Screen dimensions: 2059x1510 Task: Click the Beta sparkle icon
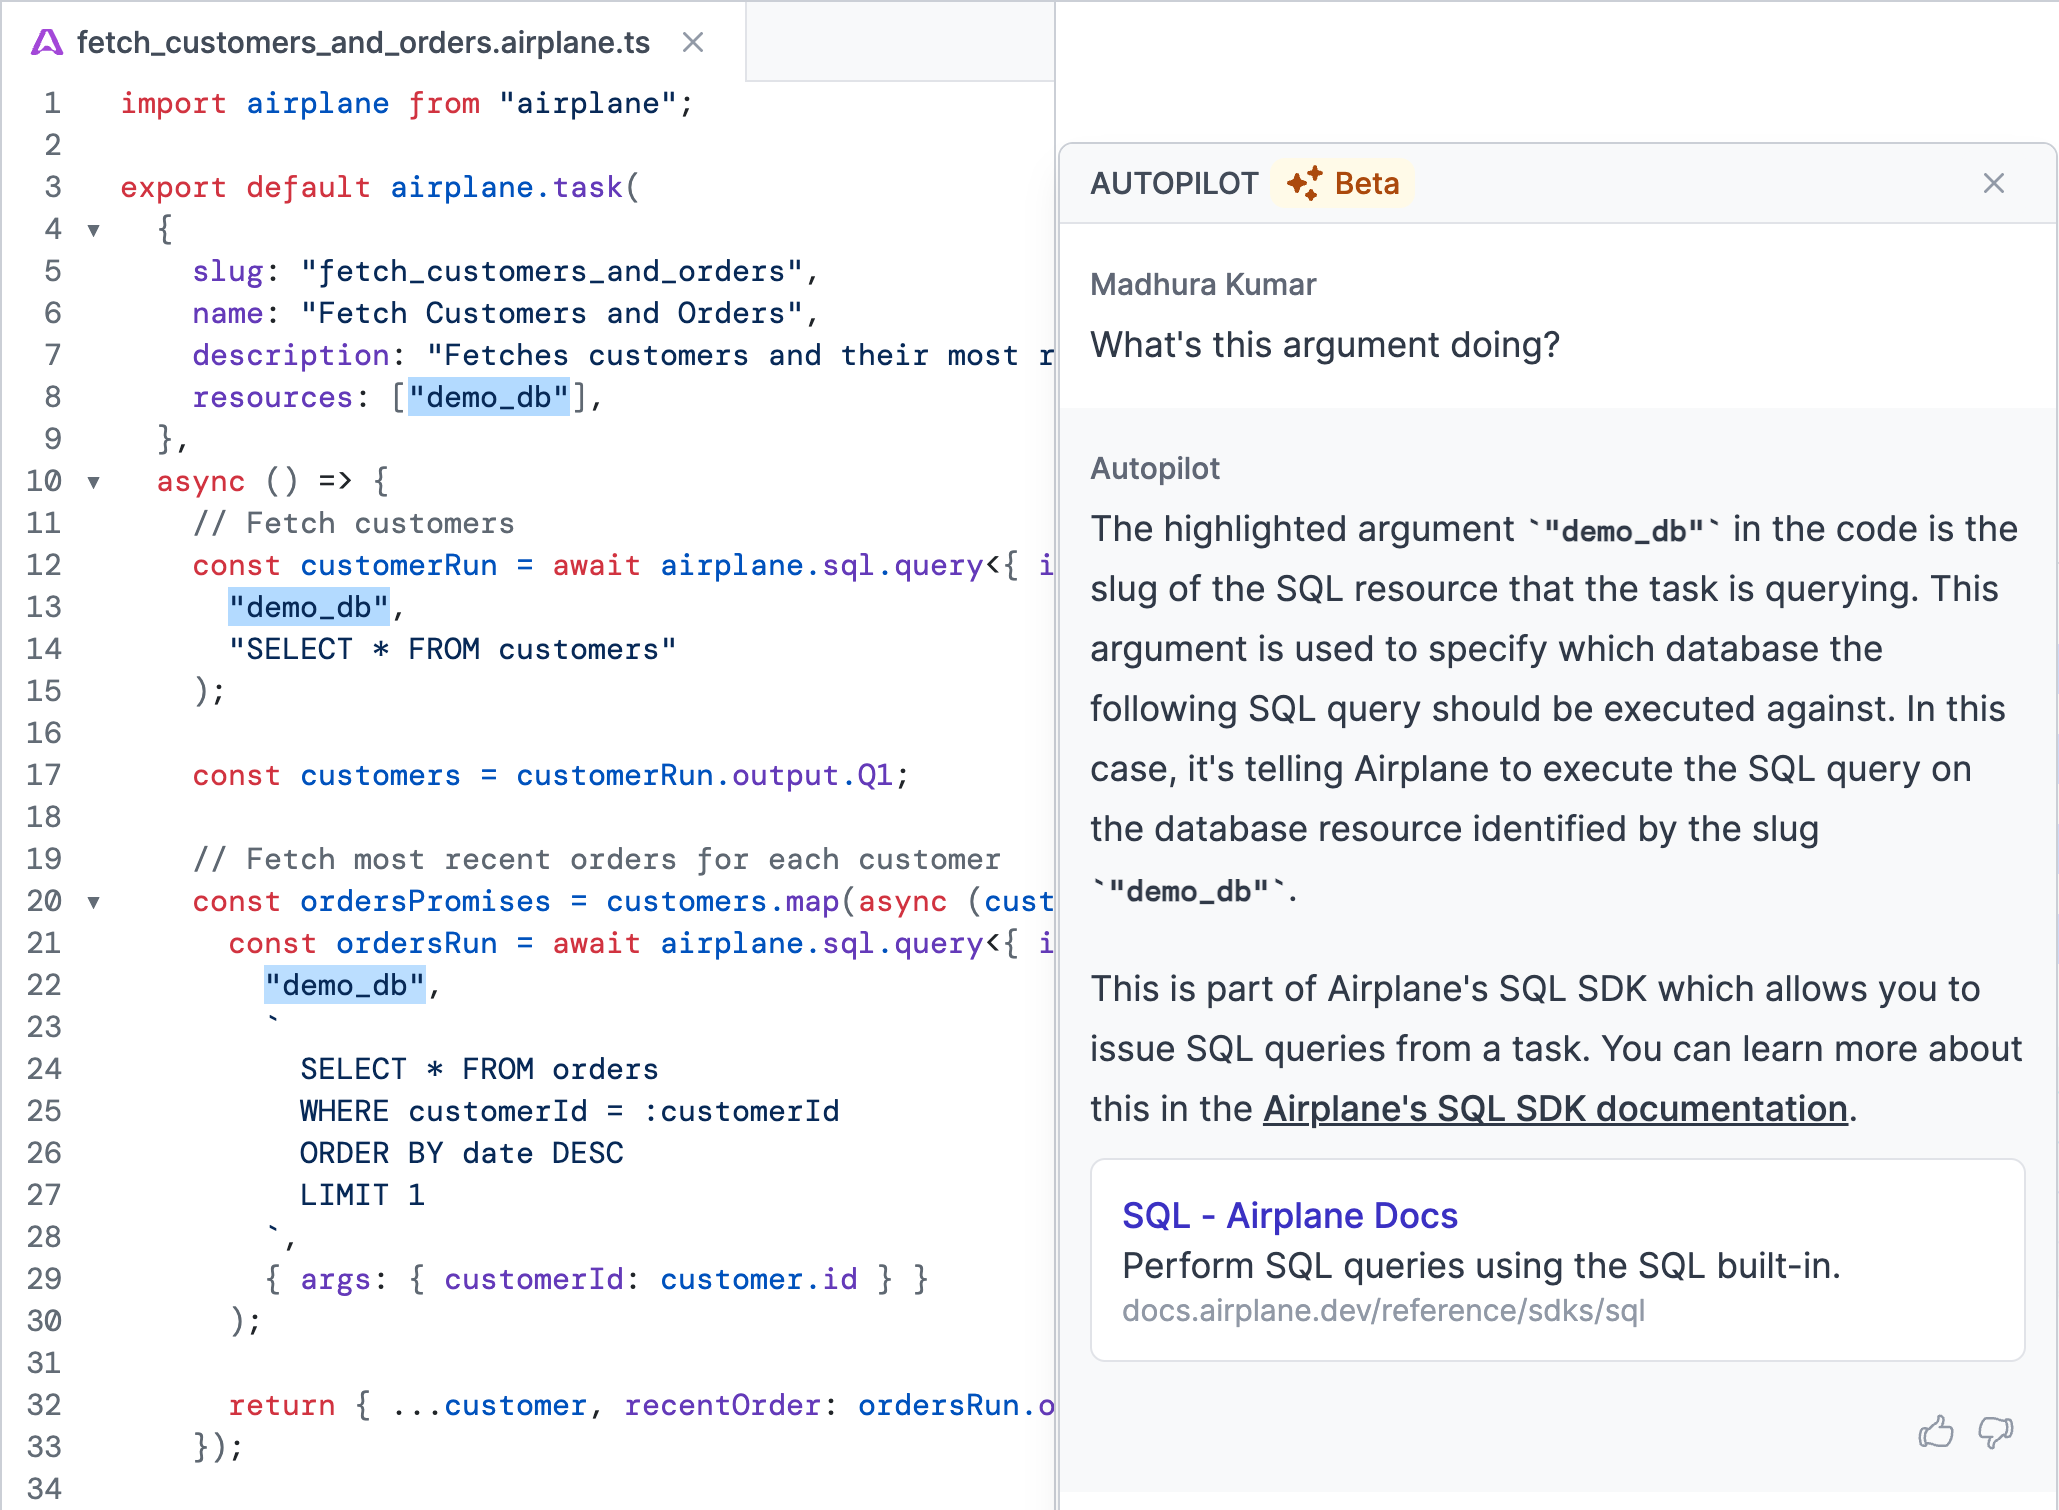[1304, 183]
